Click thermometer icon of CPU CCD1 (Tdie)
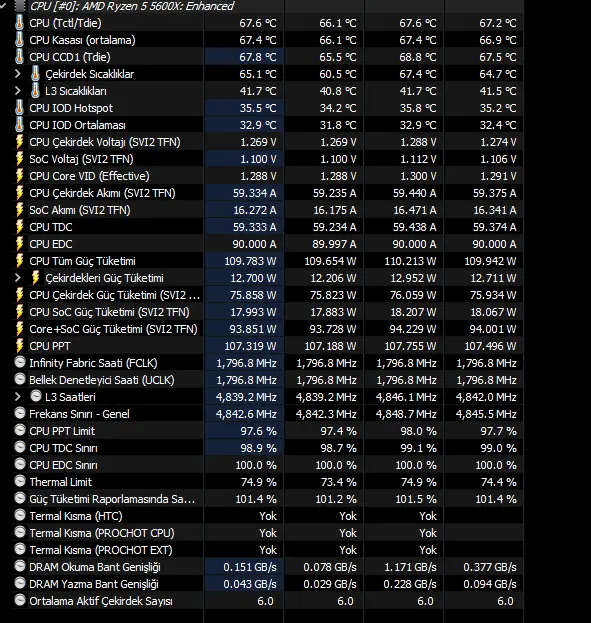This screenshot has height=623, width=591. coord(19,57)
